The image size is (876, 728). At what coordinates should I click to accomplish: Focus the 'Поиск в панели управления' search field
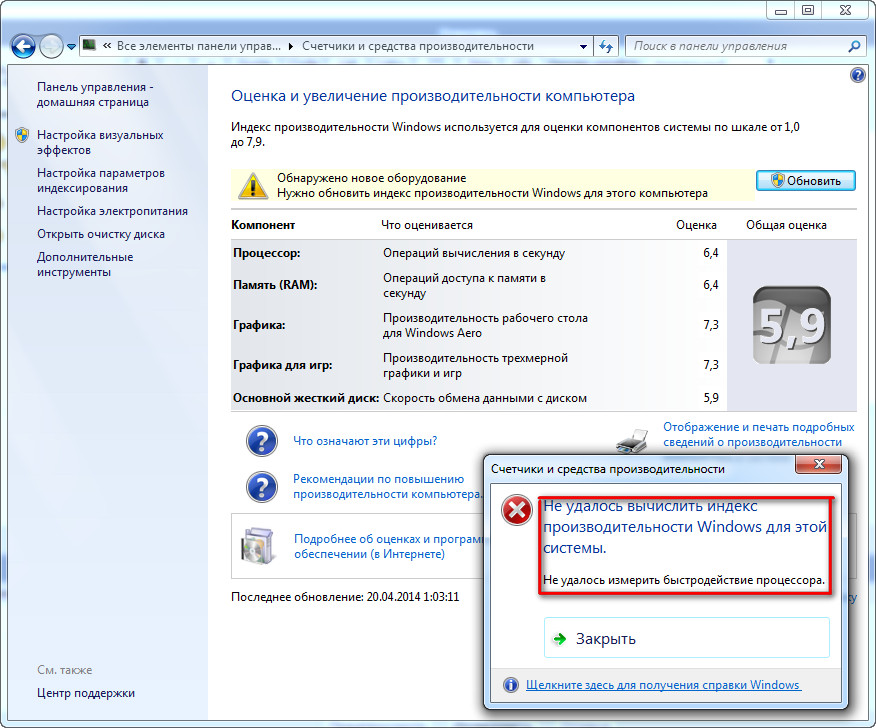tap(737, 46)
